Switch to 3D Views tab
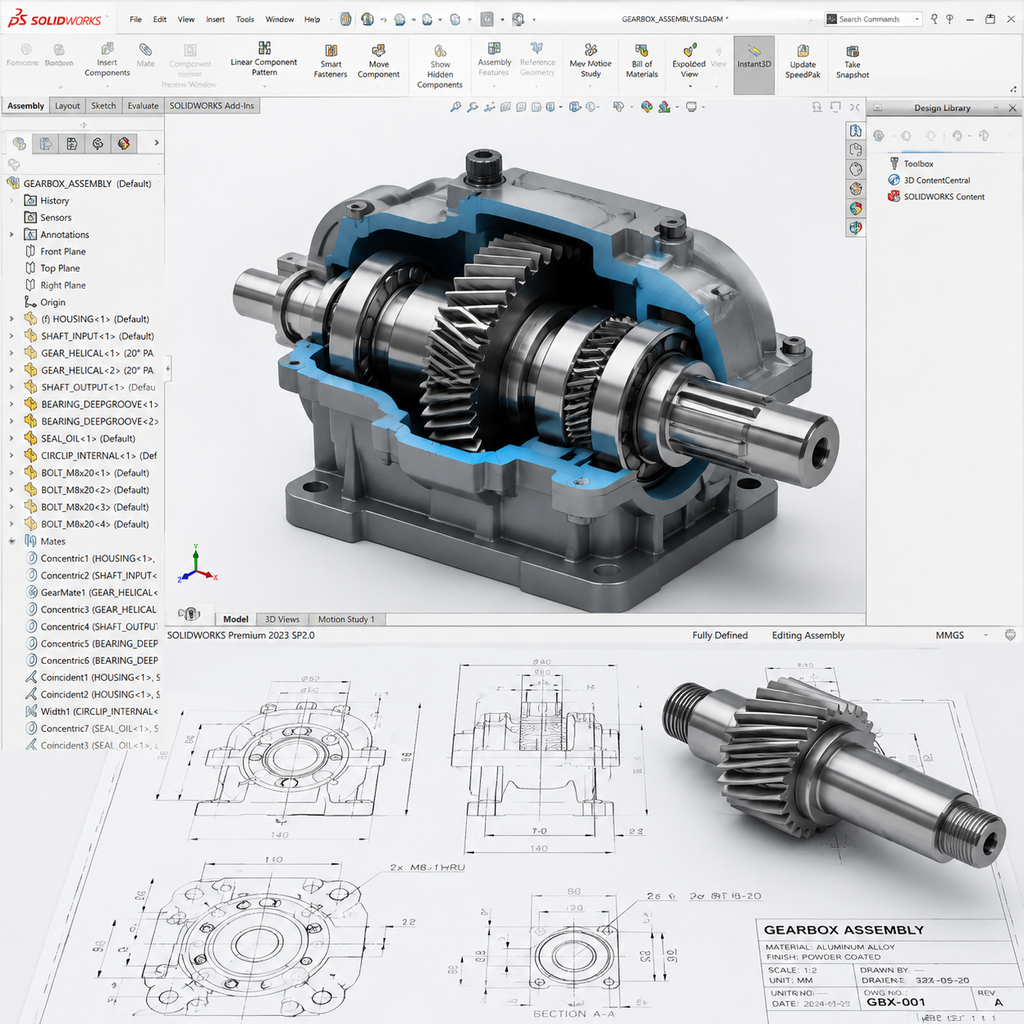1024x1024 pixels. coord(282,619)
